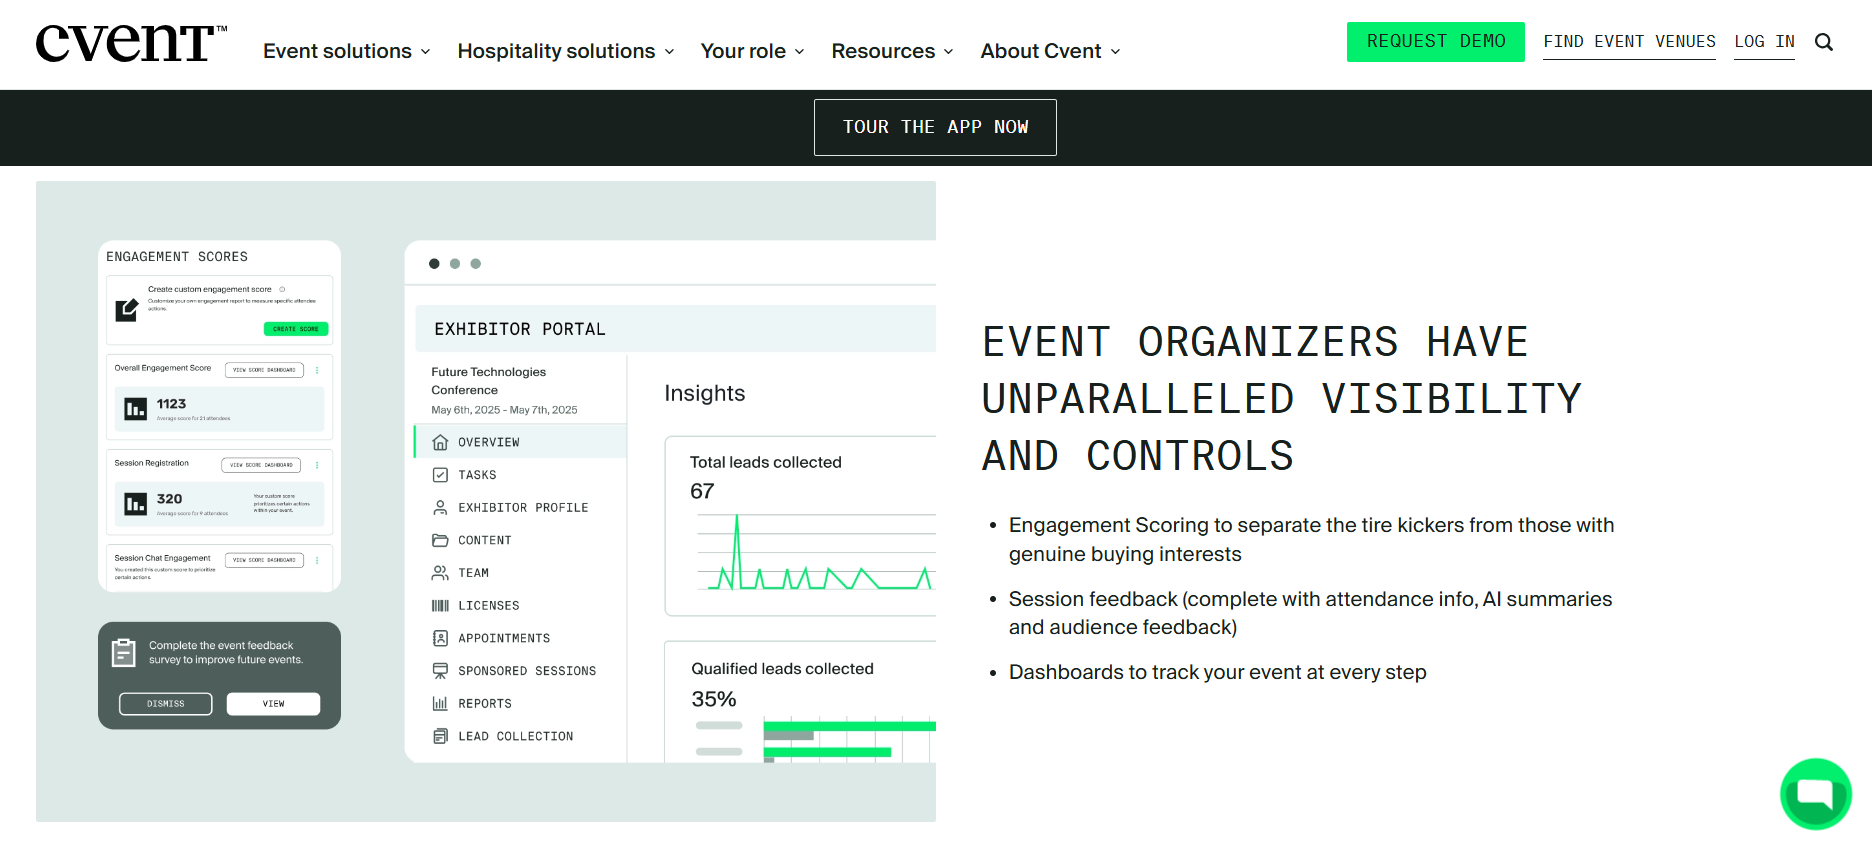This screenshot has height=846, width=1872.
Task: Click the Reports bar chart icon
Action: (440, 704)
